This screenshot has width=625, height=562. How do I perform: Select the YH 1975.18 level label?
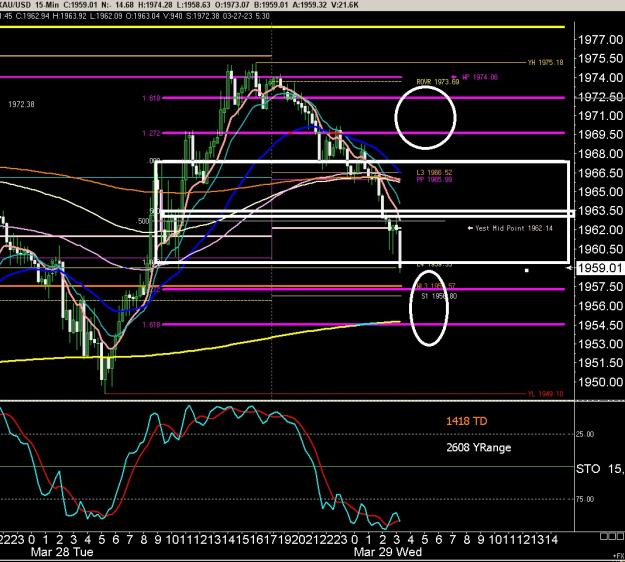click(x=545, y=63)
